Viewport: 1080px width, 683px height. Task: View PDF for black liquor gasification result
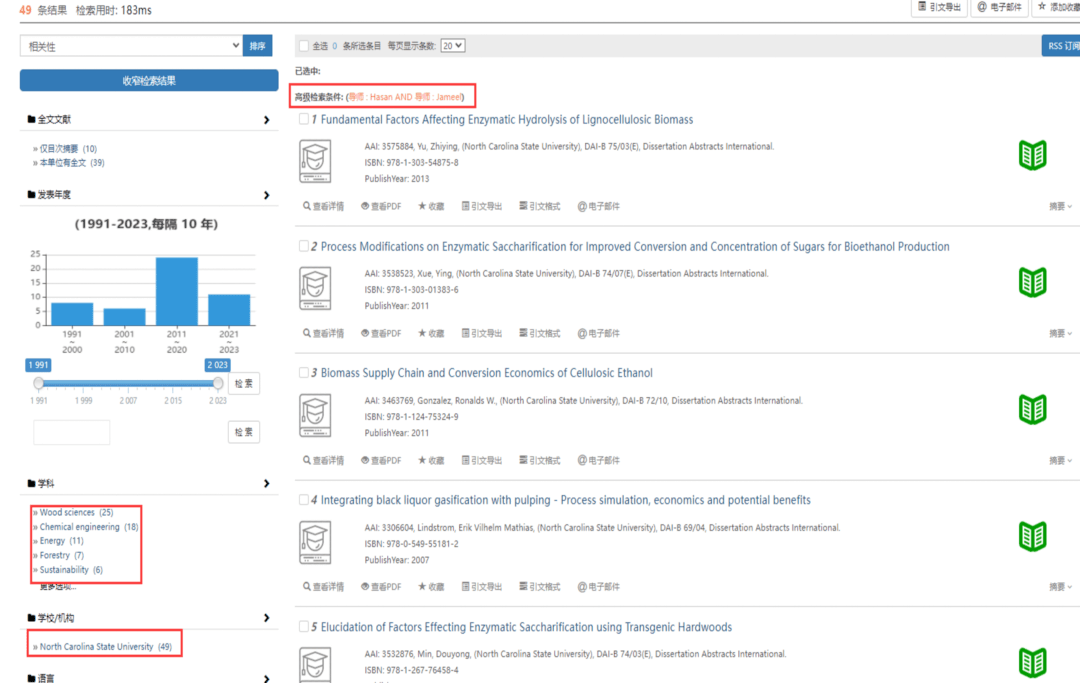[x=381, y=587]
